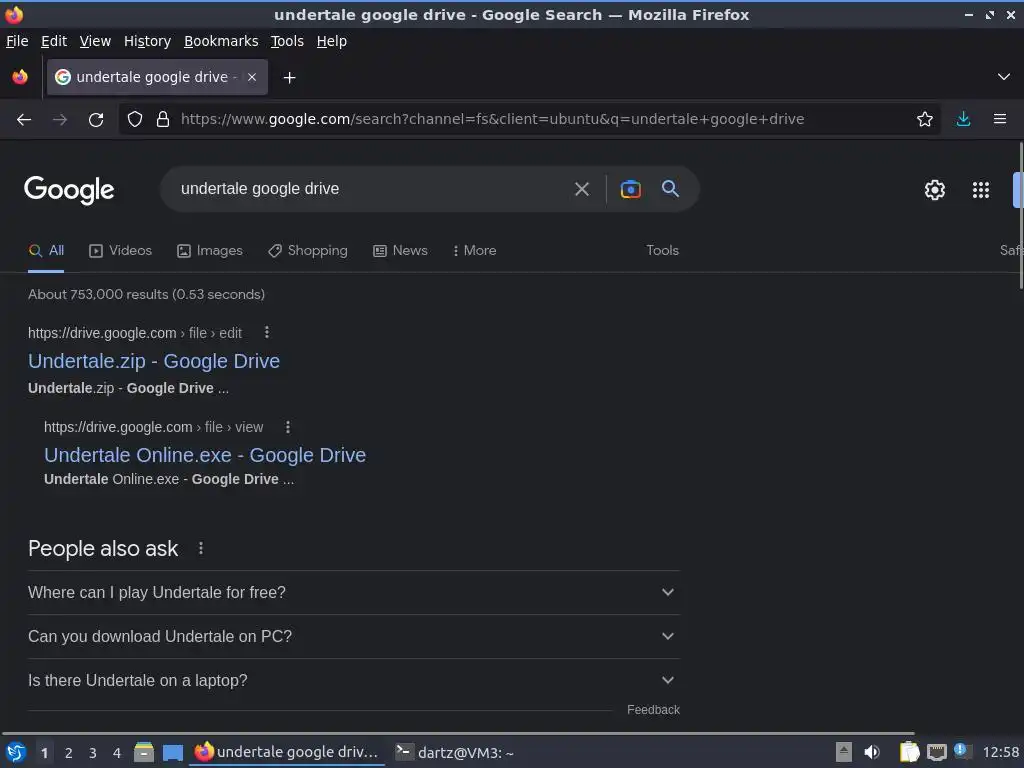The width and height of the screenshot is (1024, 768).
Task: Switch to the Videos tab
Action: click(121, 251)
